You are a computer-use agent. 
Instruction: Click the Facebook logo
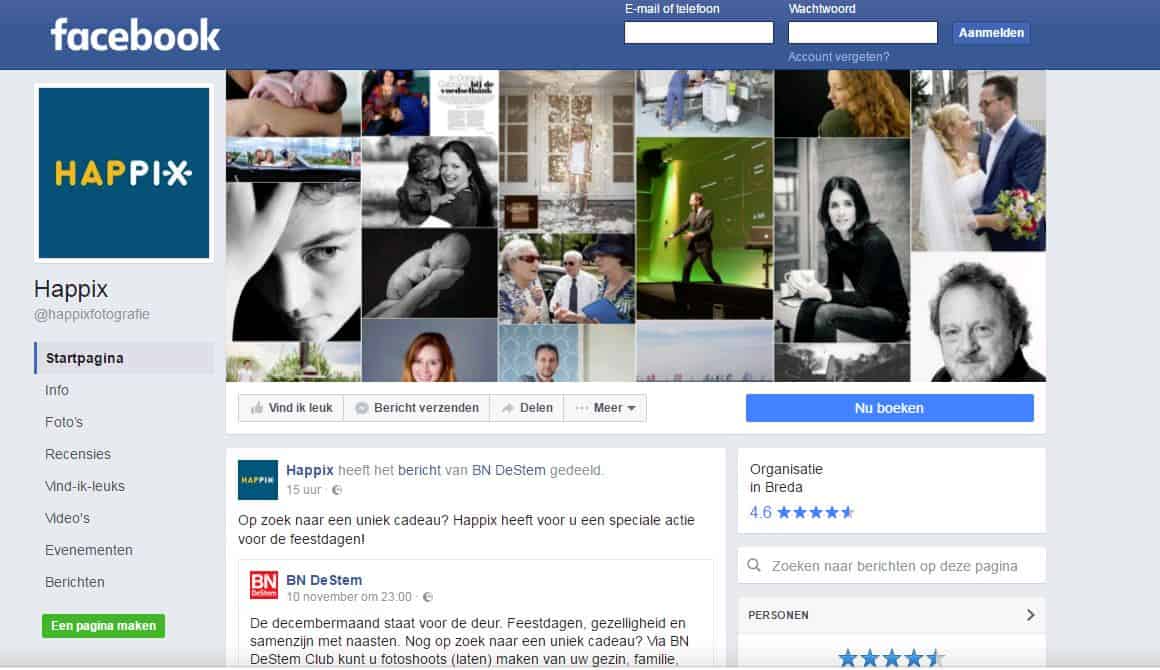pos(134,33)
